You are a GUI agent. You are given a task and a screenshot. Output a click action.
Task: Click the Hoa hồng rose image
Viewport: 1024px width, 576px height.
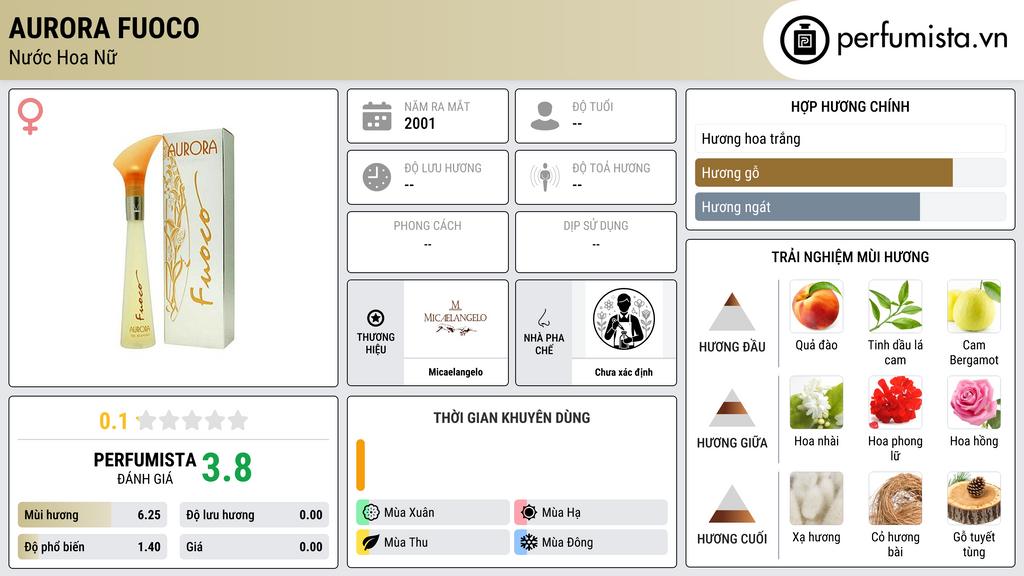click(x=974, y=402)
